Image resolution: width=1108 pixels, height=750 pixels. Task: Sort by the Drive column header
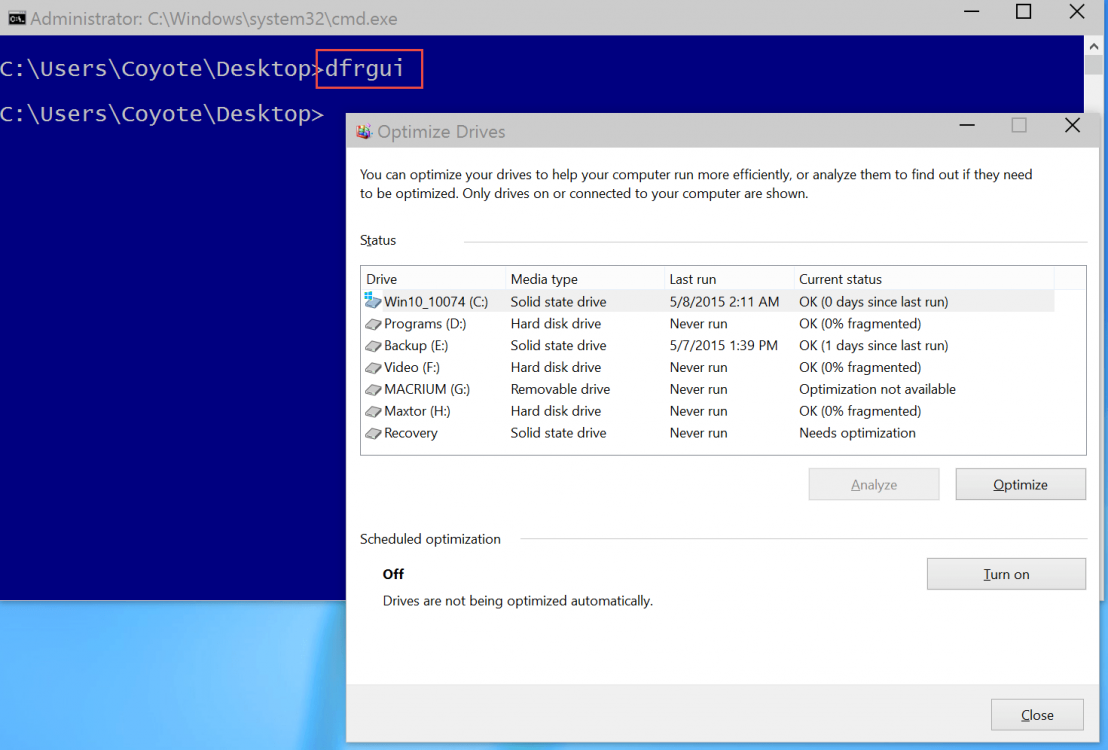coord(382,279)
